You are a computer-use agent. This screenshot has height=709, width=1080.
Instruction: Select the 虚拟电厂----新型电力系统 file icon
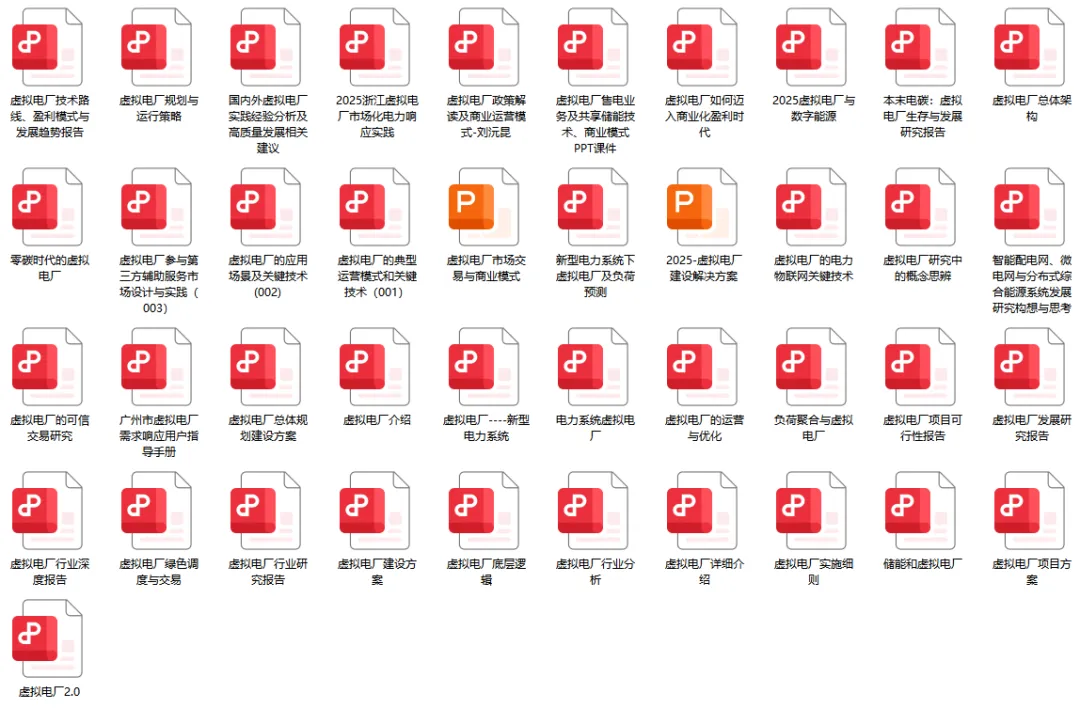(x=484, y=367)
